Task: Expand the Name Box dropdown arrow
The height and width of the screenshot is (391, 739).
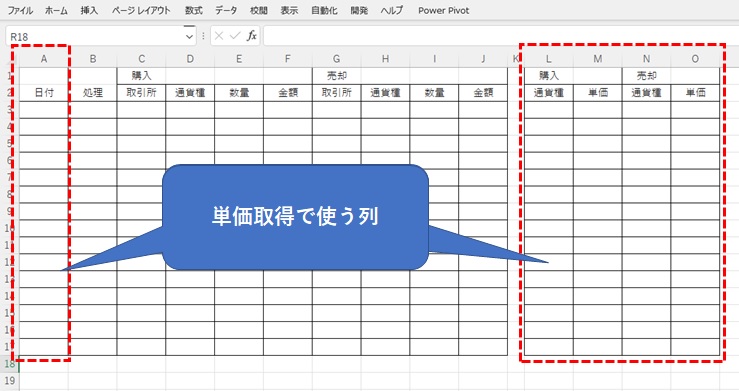Action: point(189,36)
